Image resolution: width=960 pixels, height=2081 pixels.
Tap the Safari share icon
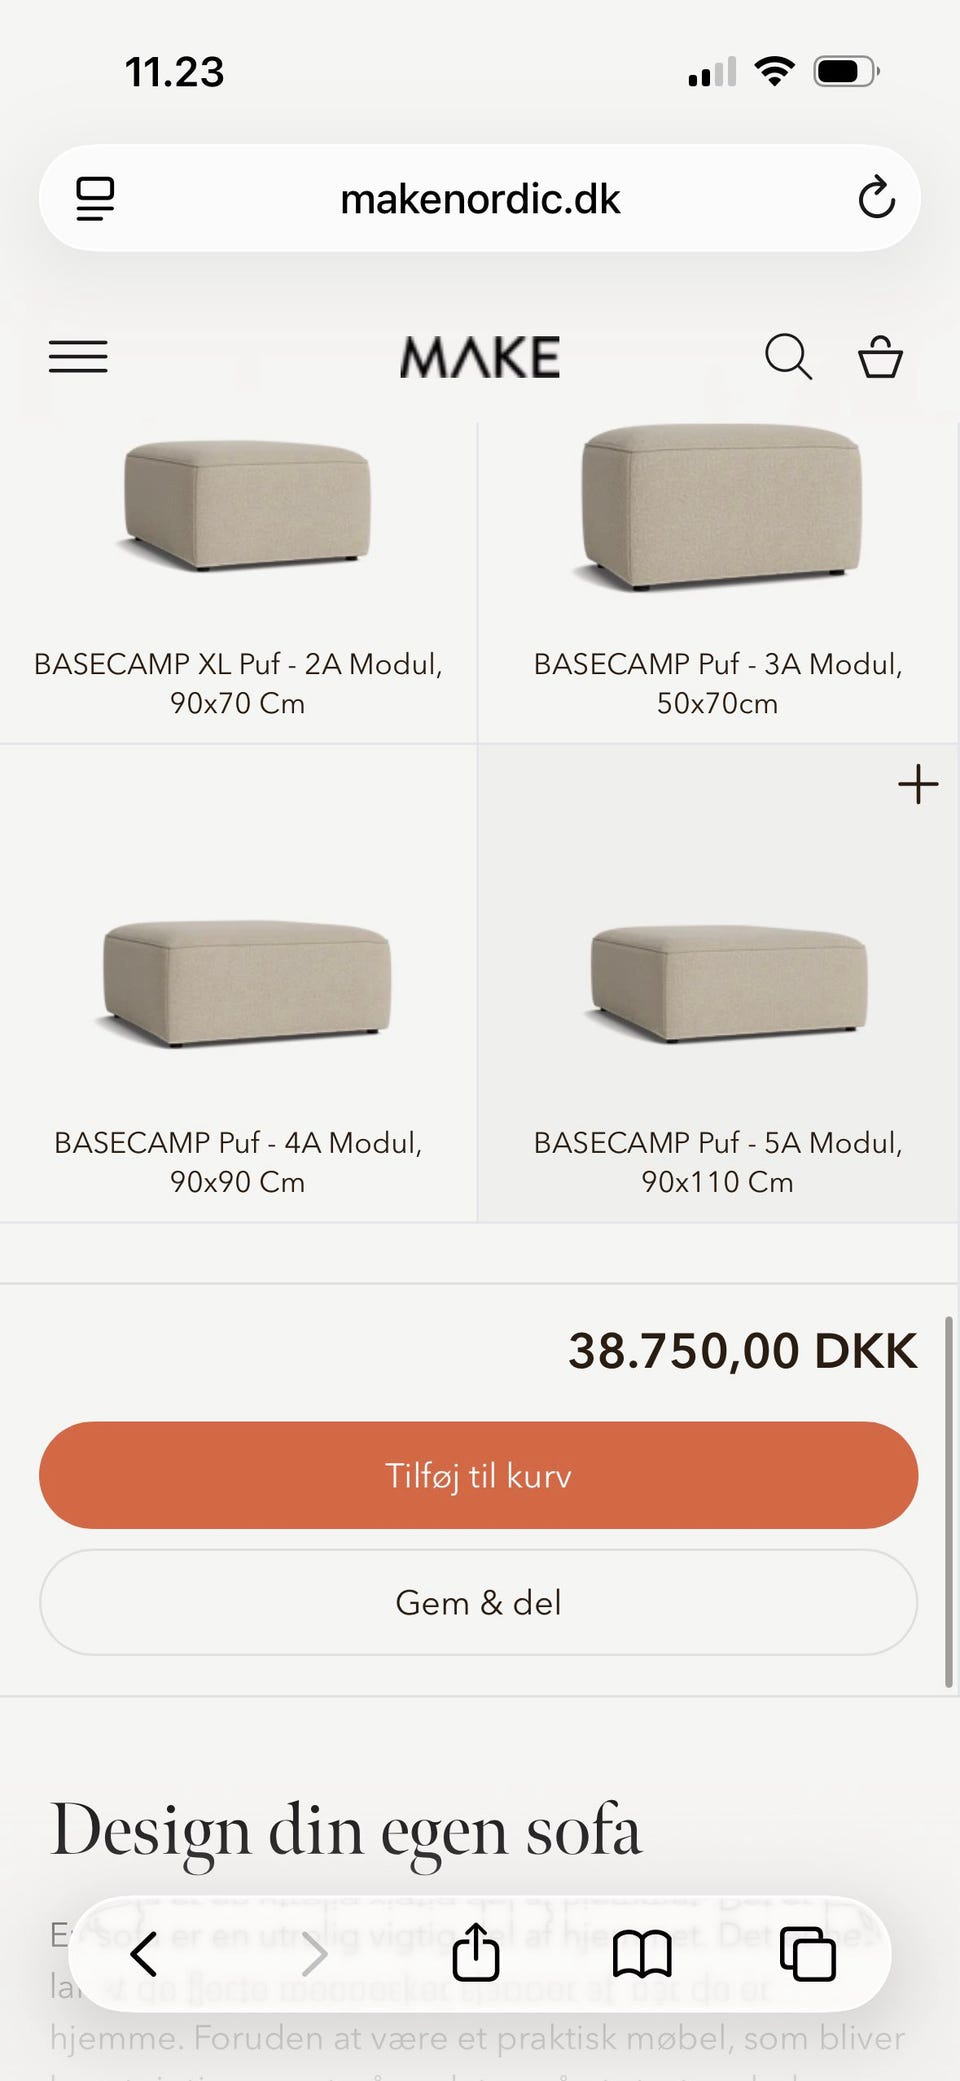point(476,1951)
